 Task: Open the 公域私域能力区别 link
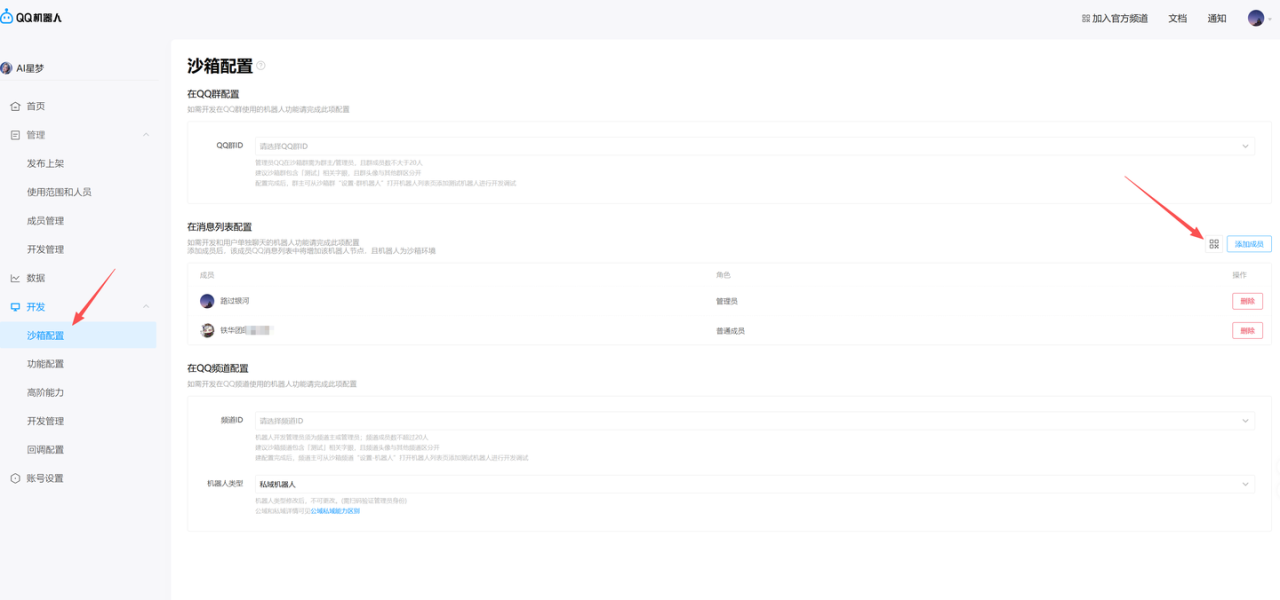click(334, 511)
